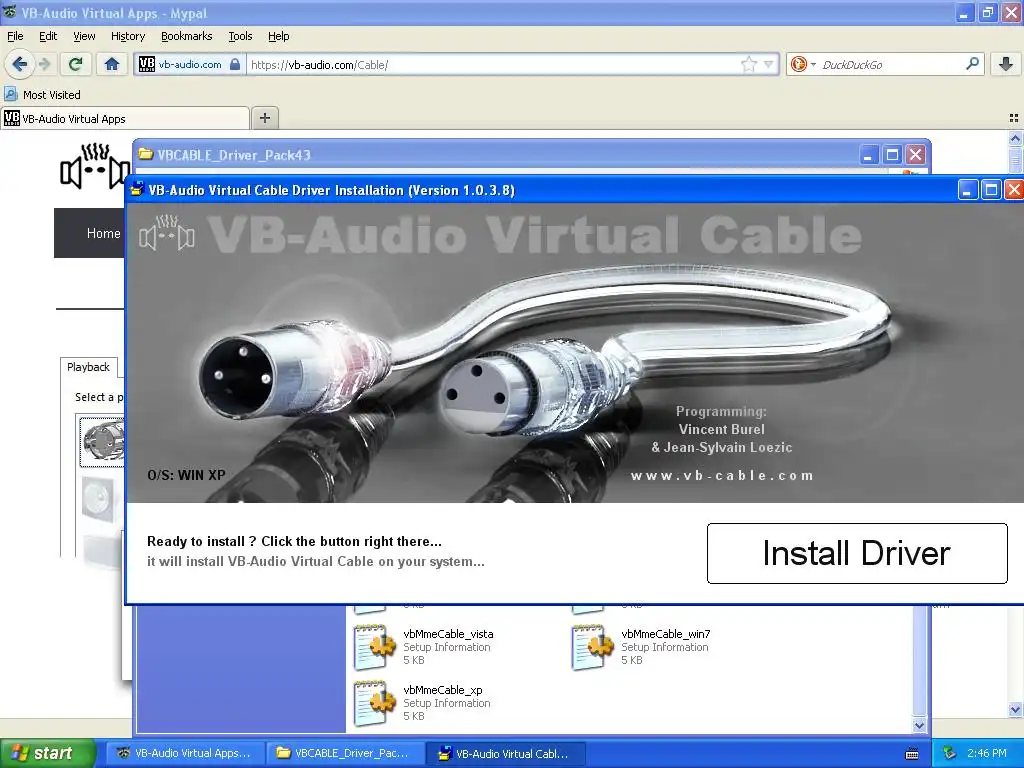The width and height of the screenshot is (1024, 768).
Task: Open the Downloads arrow button
Action: tap(1006, 64)
